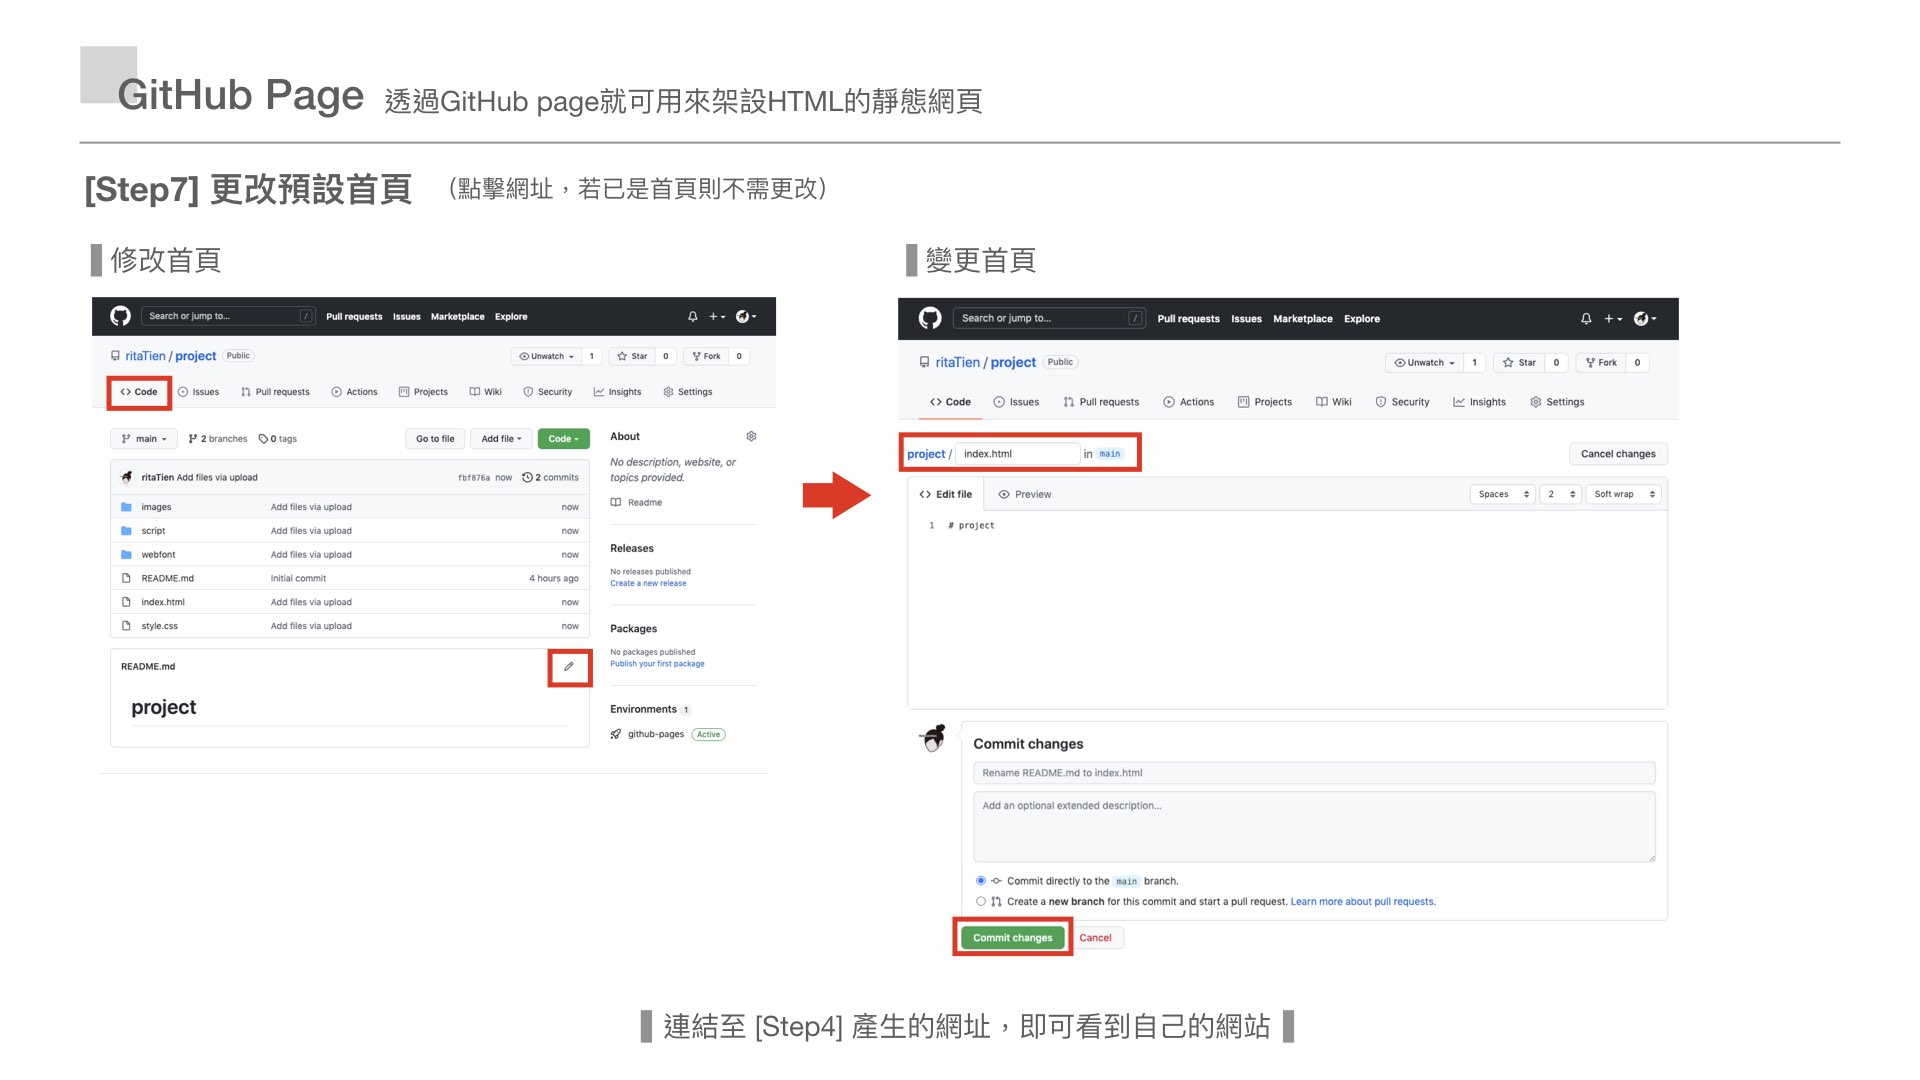The width and height of the screenshot is (1920, 1080).
Task: Open the Soft wrap dropdown
Action: 1623,495
